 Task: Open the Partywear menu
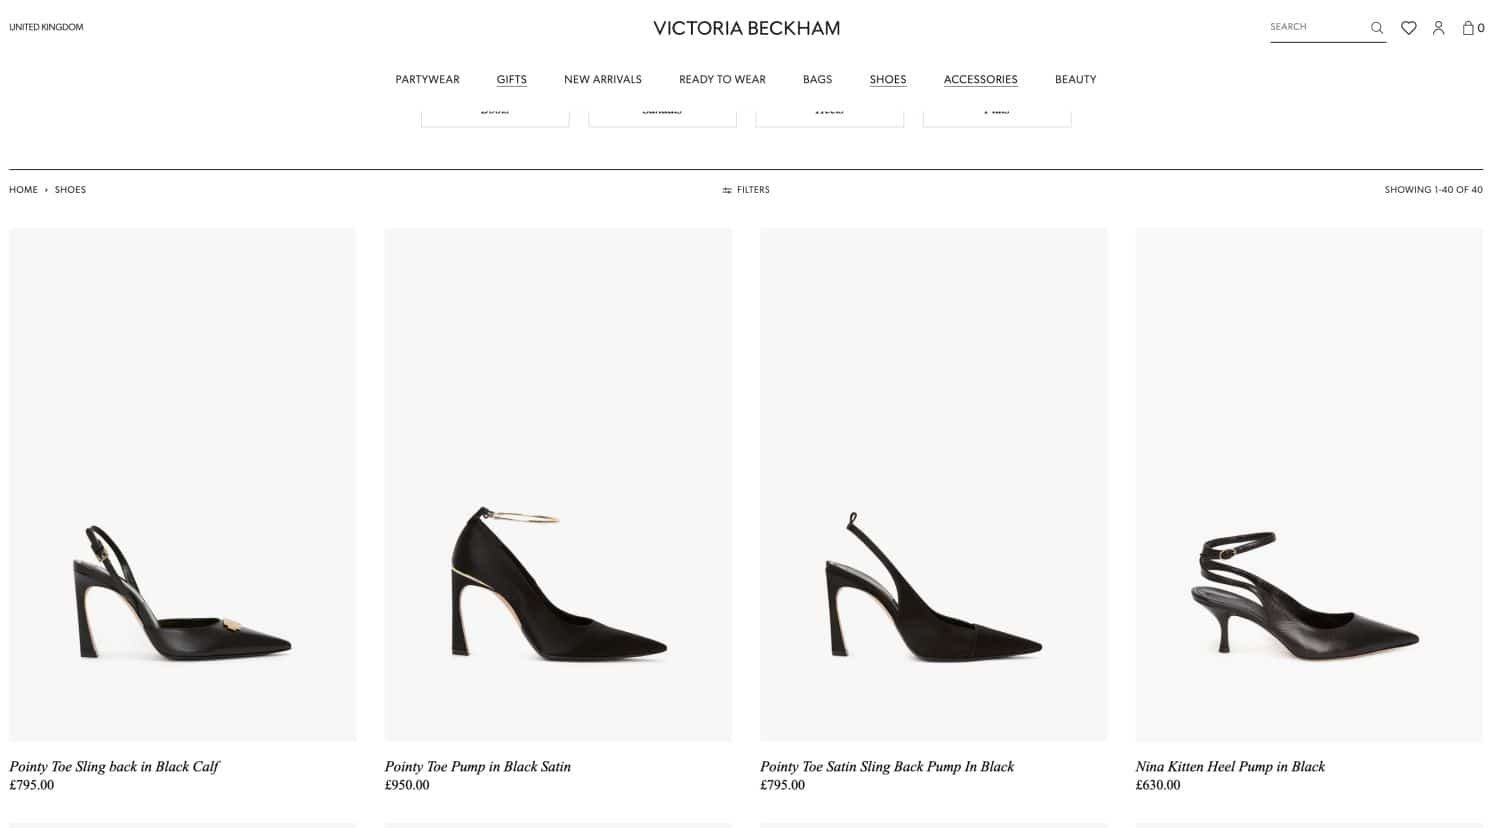tap(427, 79)
